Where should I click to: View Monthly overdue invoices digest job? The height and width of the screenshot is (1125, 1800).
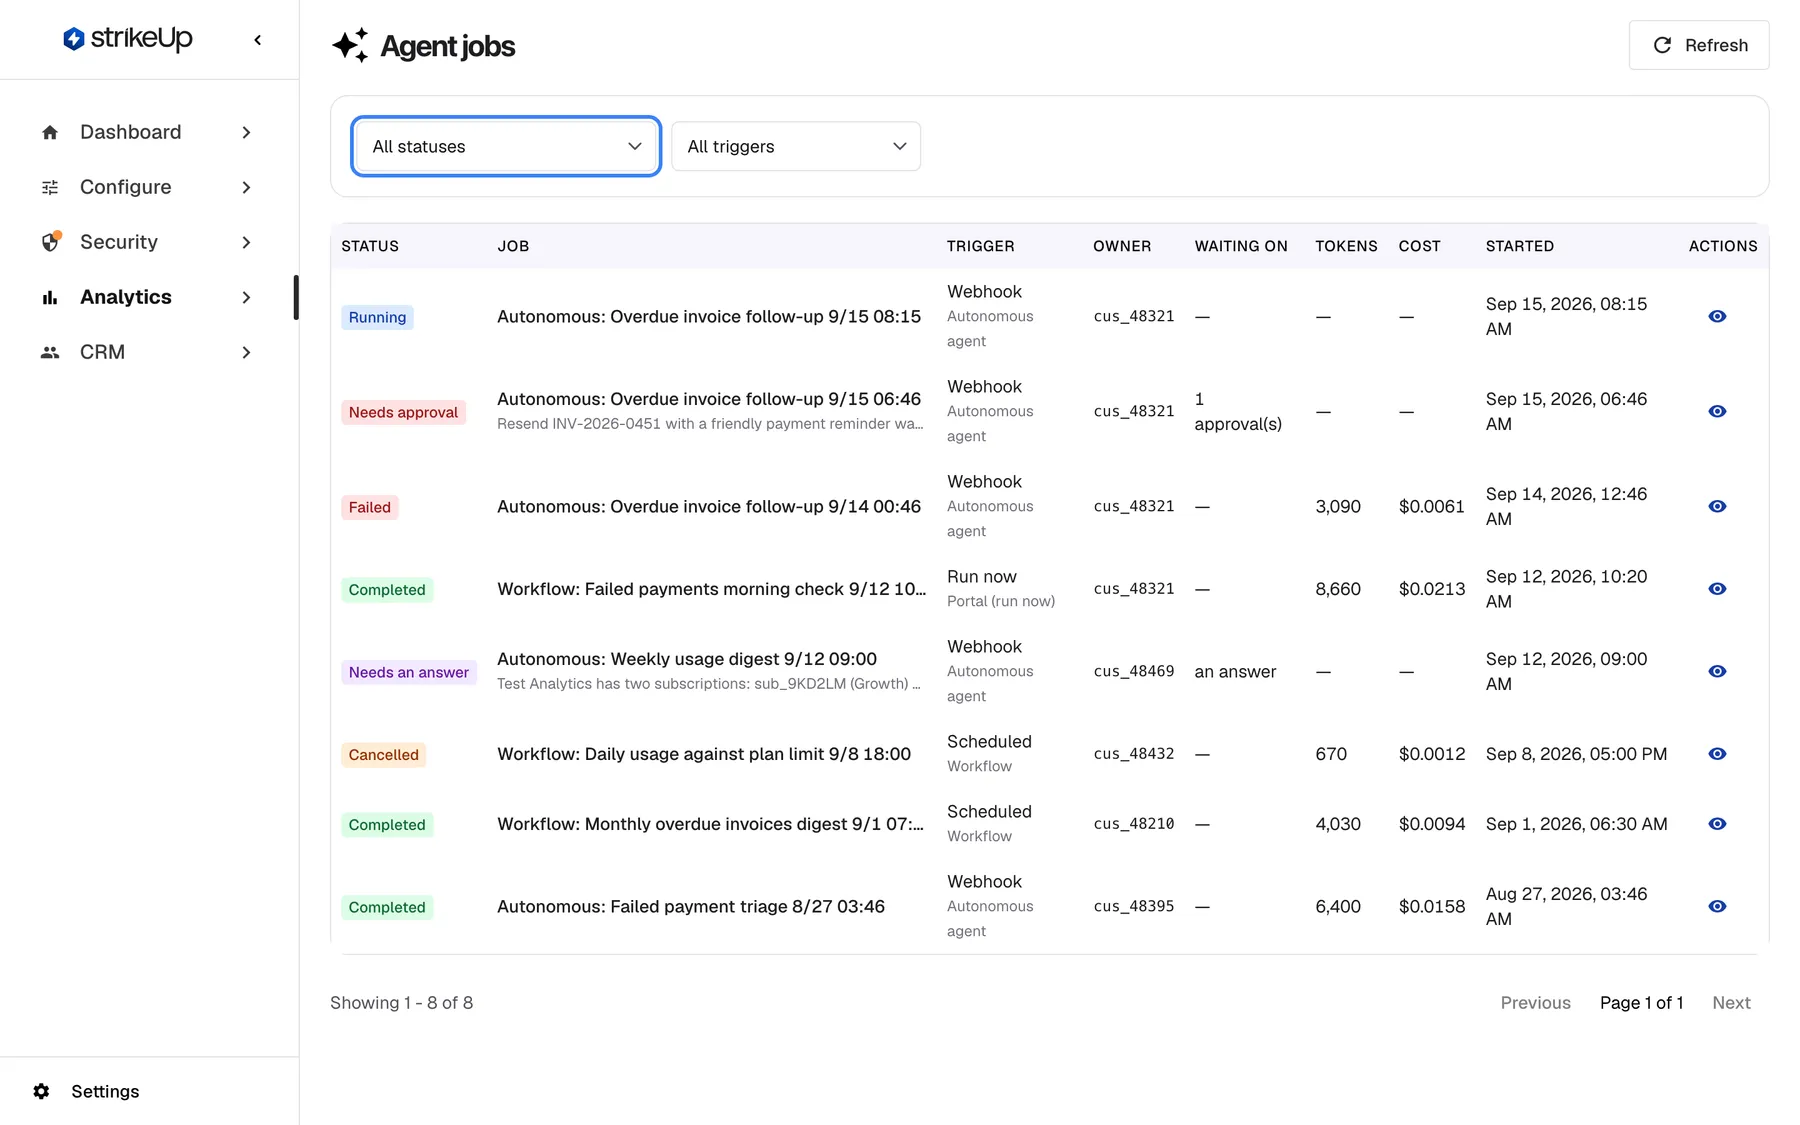(x=1717, y=824)
